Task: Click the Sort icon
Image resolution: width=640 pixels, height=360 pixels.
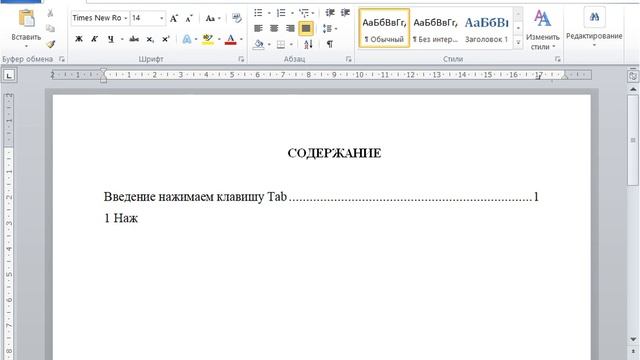Action: tap(308, 44)
